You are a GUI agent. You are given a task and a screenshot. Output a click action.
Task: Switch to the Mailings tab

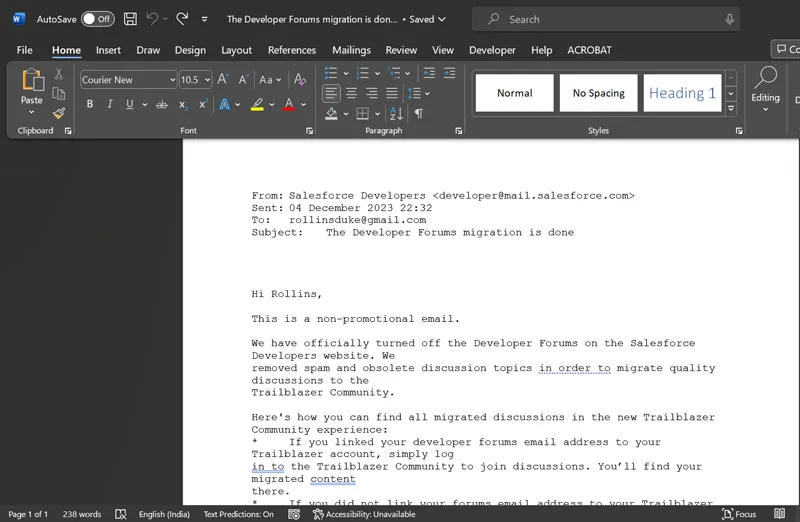click(351, 50)
